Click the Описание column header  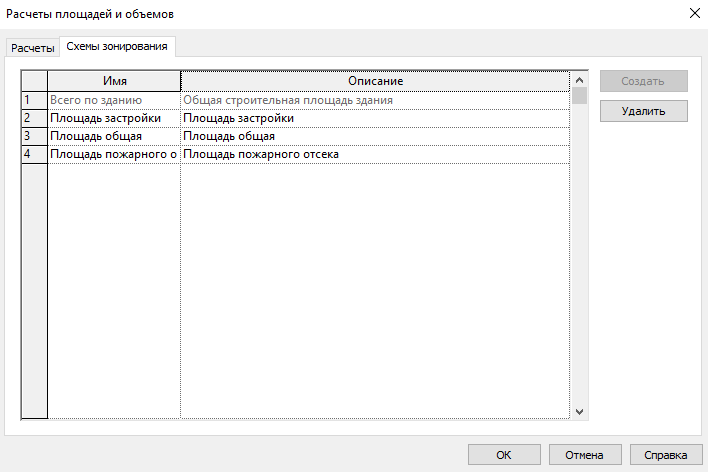(x=375, y=81)
